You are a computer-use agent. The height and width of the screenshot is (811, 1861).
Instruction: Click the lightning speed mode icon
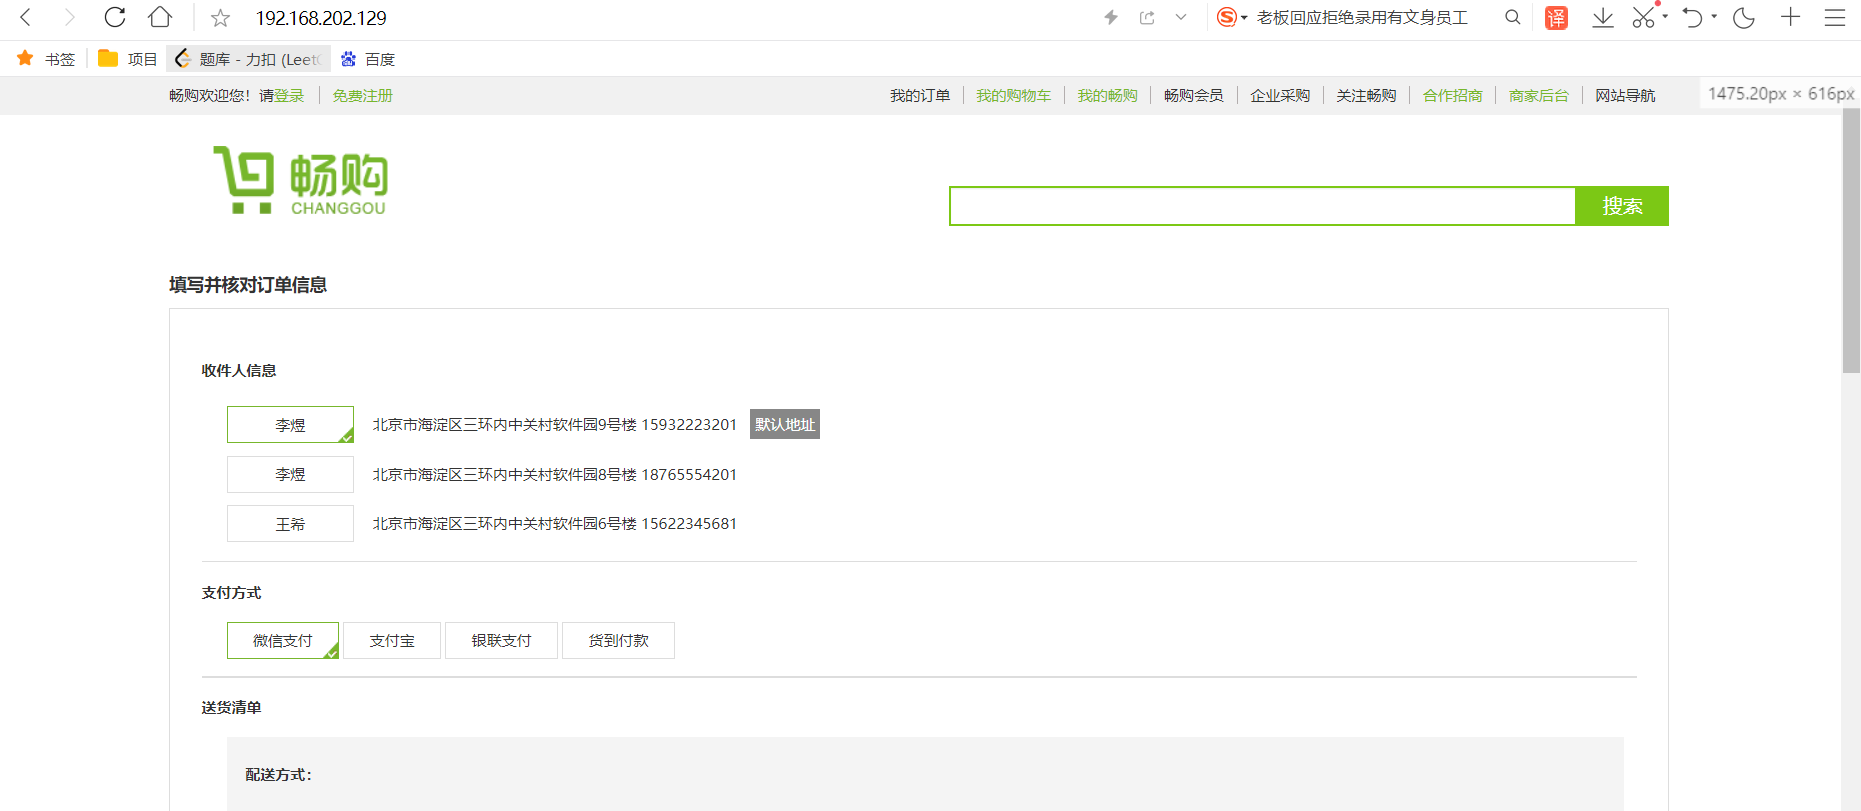coord(1111,17)
